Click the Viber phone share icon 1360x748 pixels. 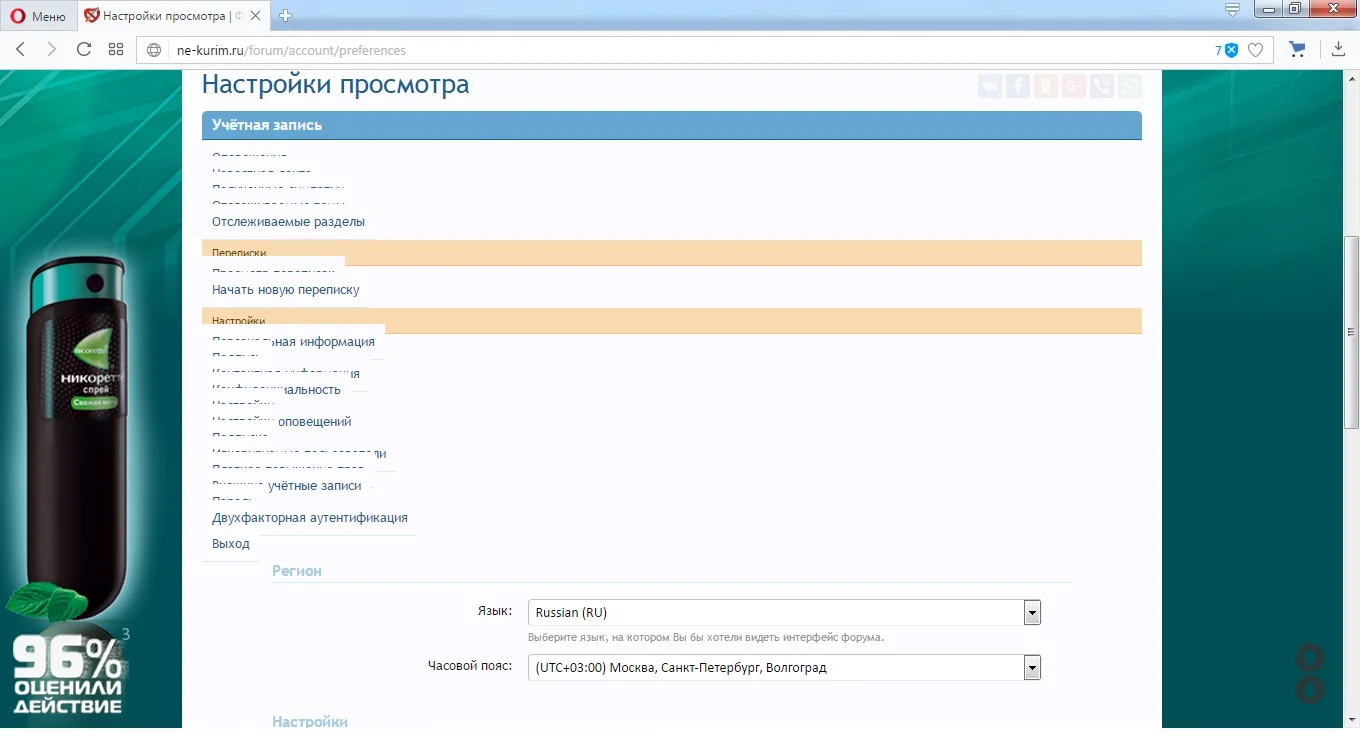coord(1101,86)
